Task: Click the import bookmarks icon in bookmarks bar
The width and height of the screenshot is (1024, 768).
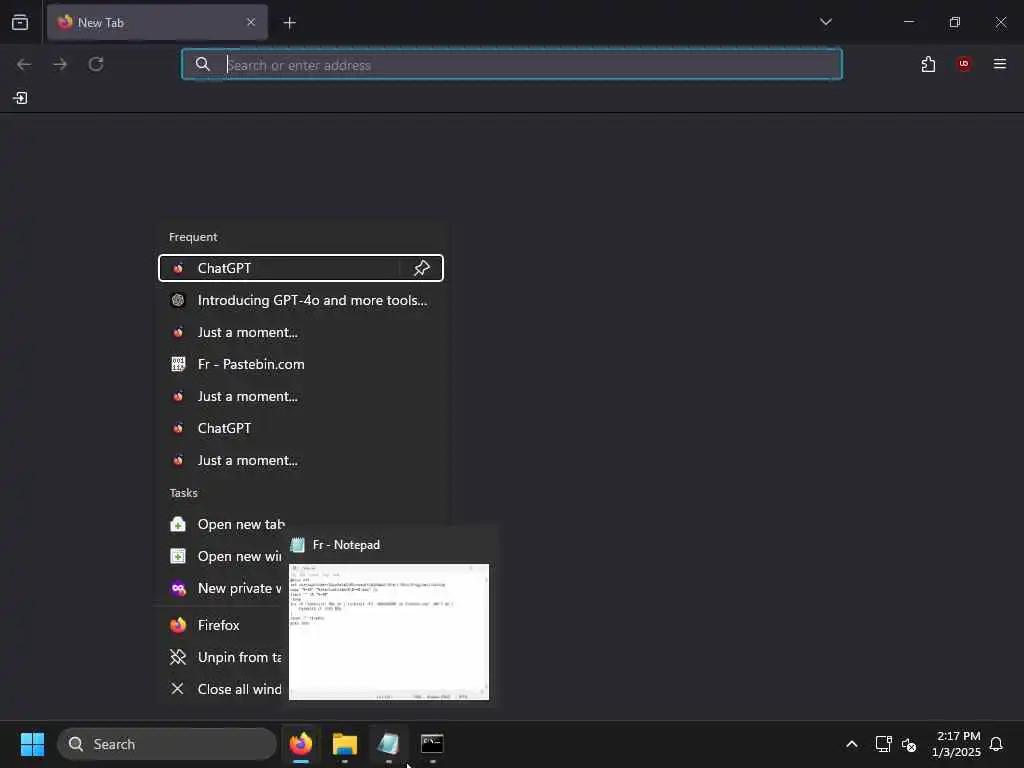Action: pyautogui.click(x=20, y=98)
